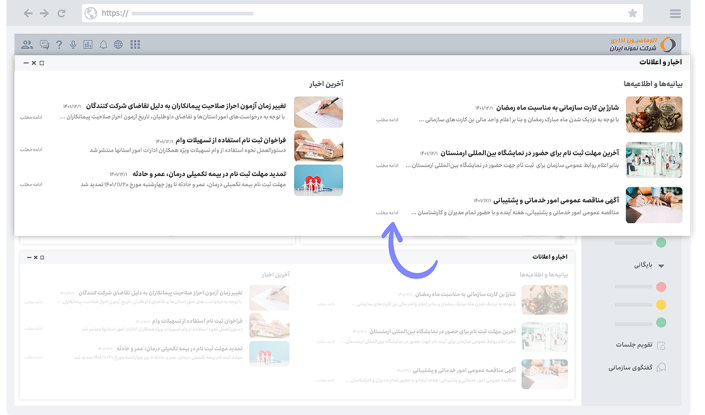Screen dimensions: 705x415
Task: Open the apps grid icon
Action: click(135, 45)
